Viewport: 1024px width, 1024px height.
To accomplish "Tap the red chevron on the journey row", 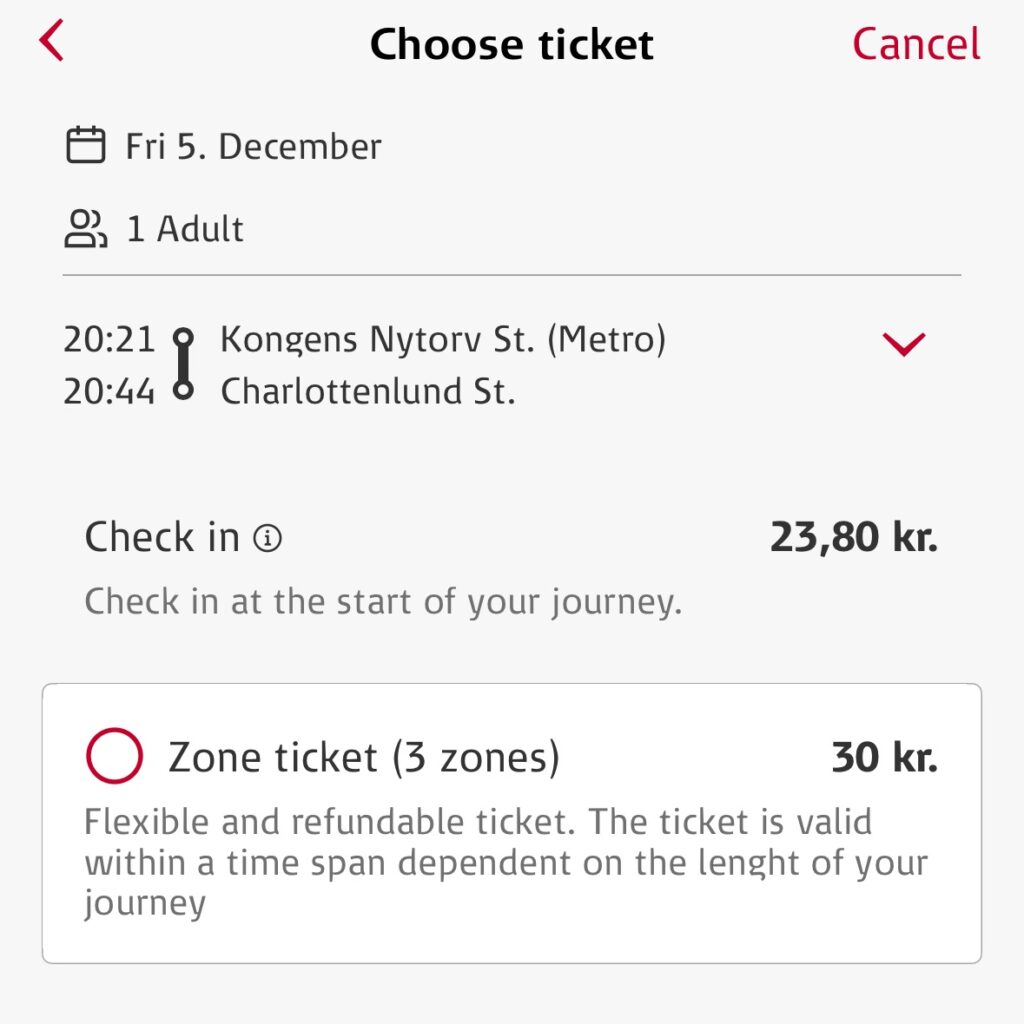I will [x=903, y=345].
